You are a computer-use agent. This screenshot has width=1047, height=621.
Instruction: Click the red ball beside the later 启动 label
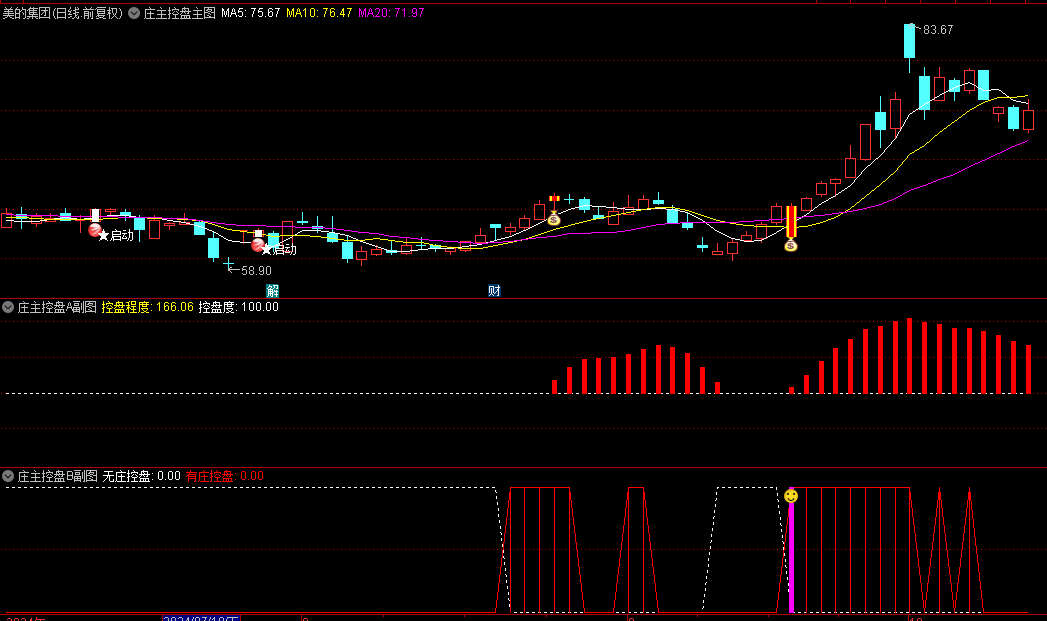point(257,245)
